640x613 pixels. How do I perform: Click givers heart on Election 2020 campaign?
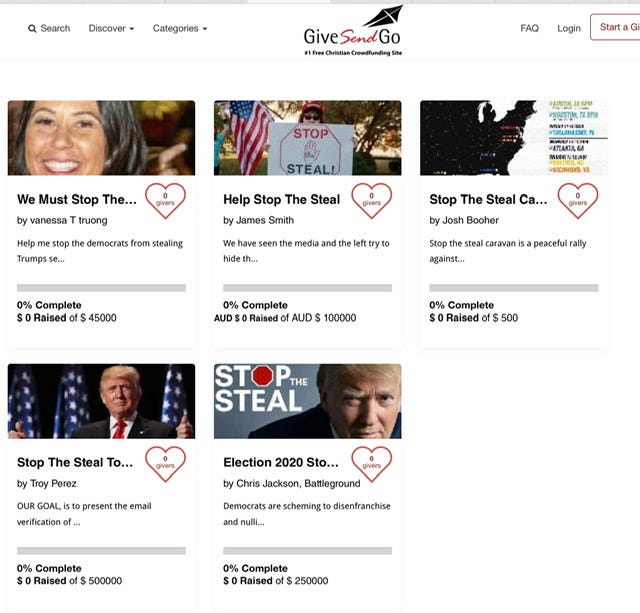point(371,464)
